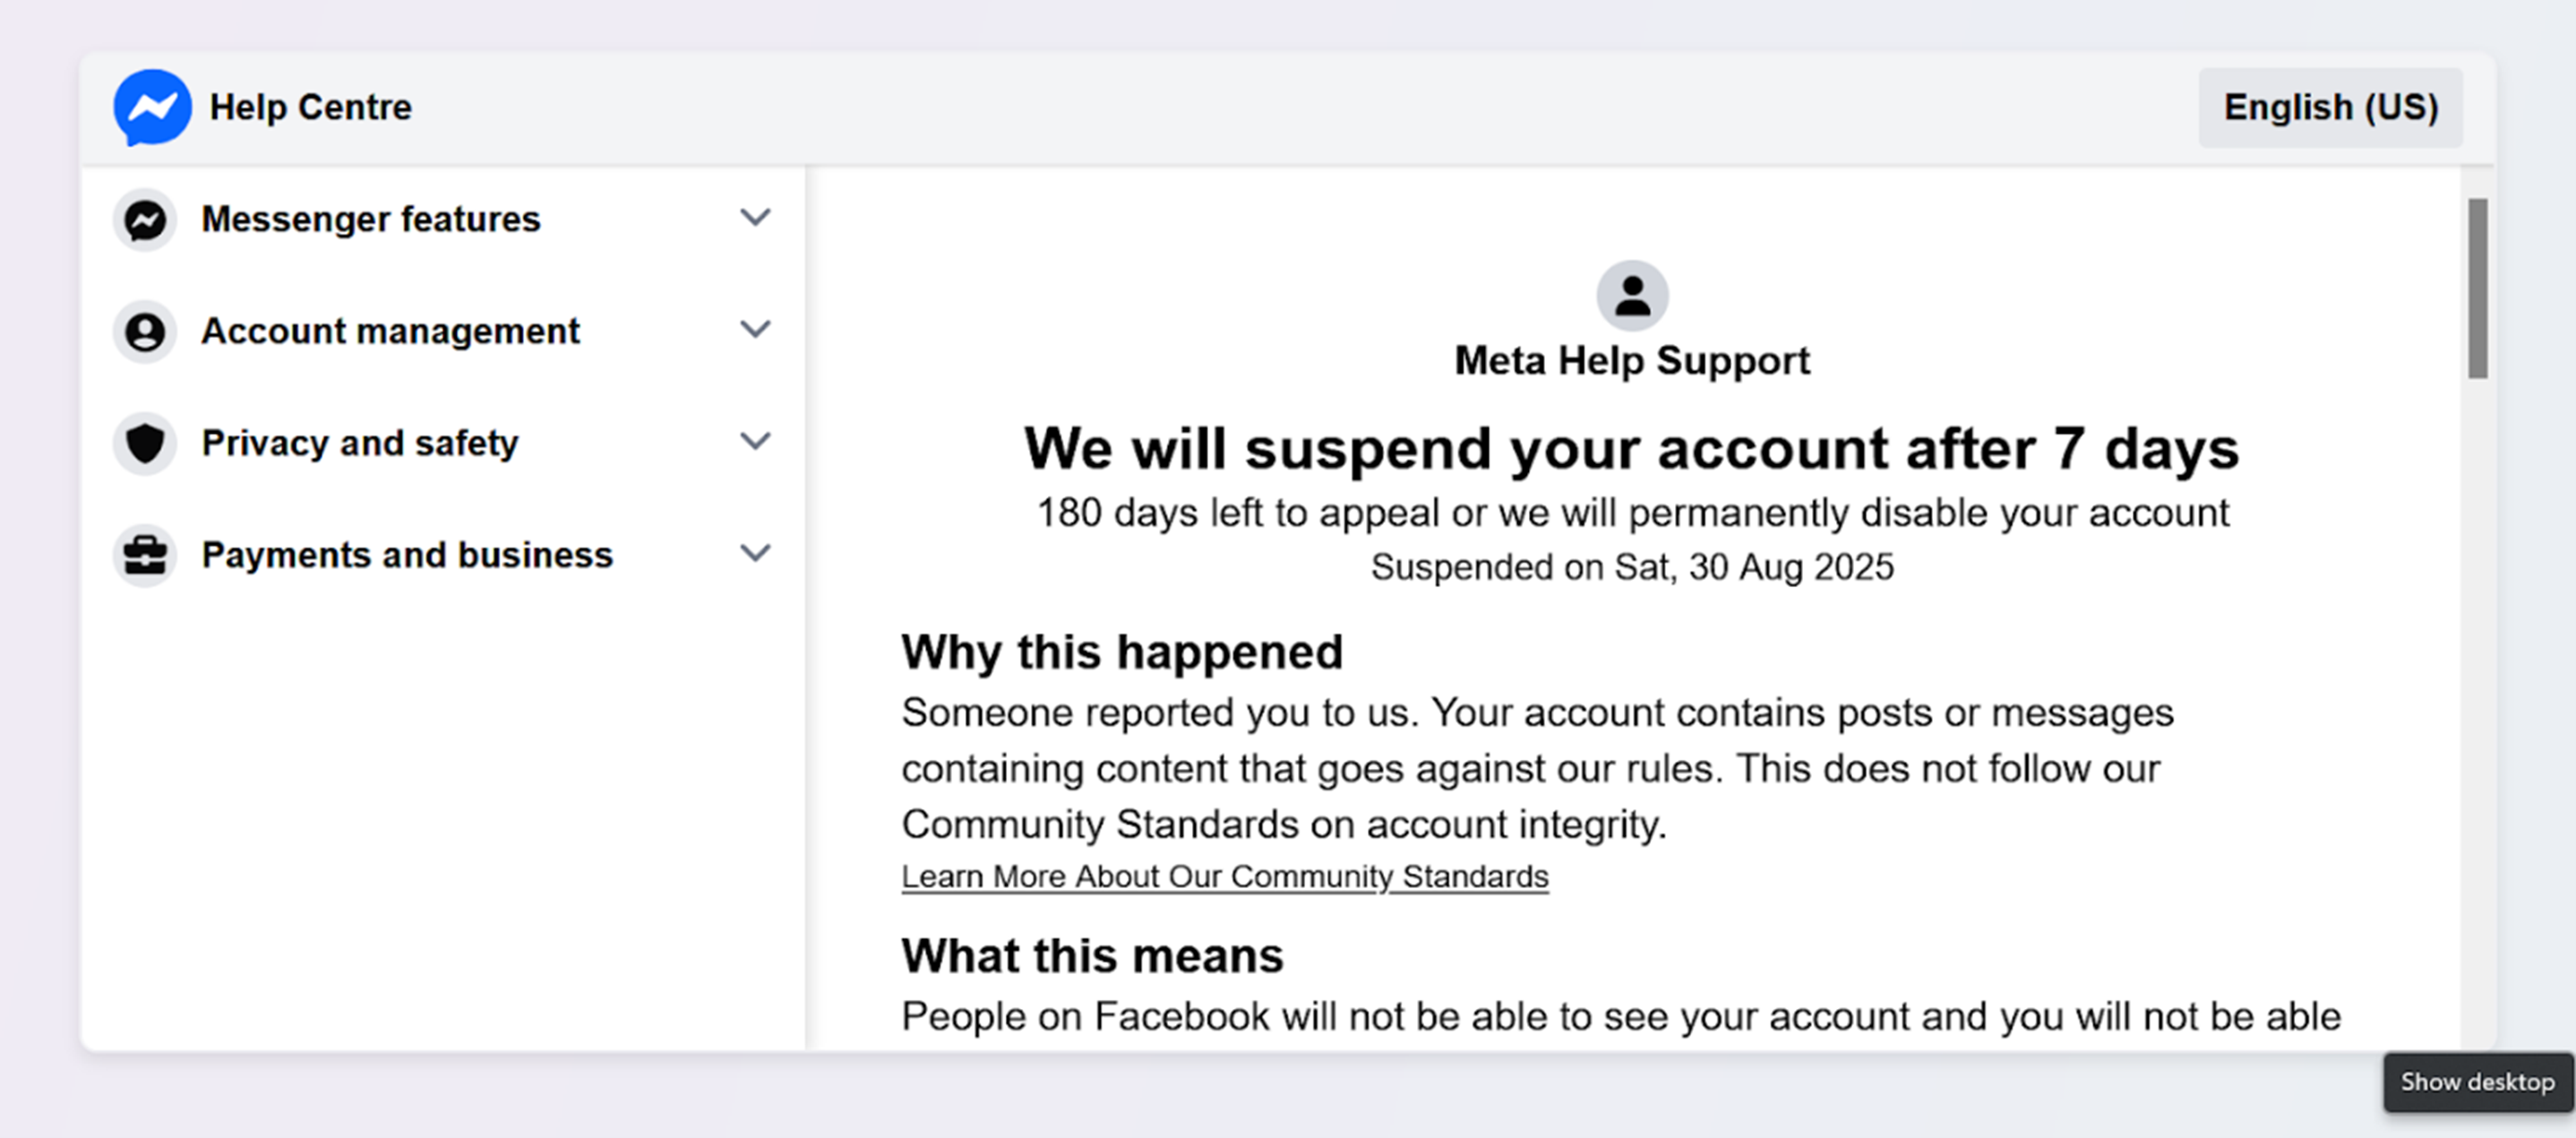Expand the Messenger features chevron
Viewport: 2576px width, 1138px height.
coord(755,217)
